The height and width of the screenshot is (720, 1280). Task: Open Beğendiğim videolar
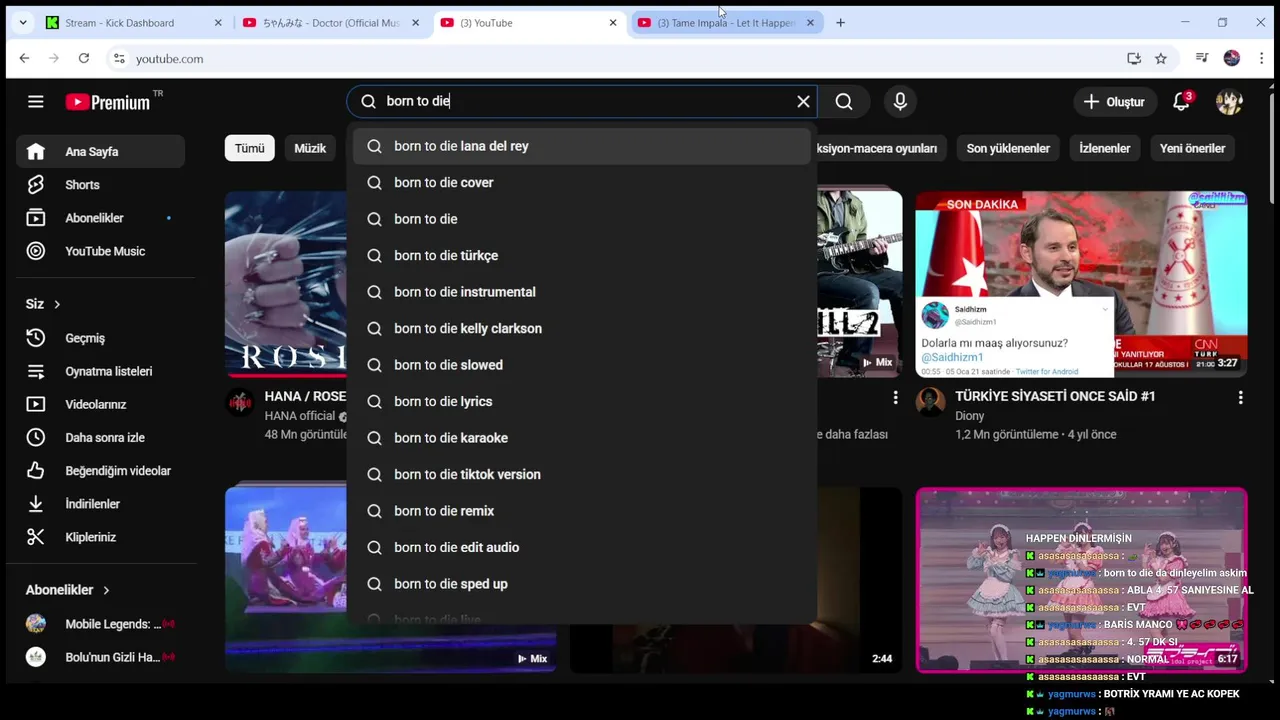tap(101, 471)
